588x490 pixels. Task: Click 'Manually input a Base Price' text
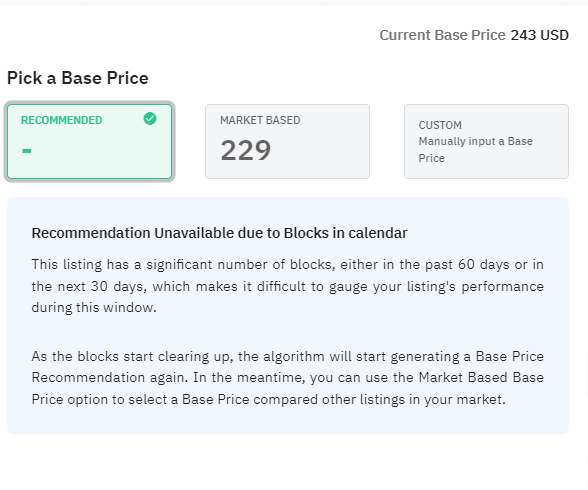(476, 150)
